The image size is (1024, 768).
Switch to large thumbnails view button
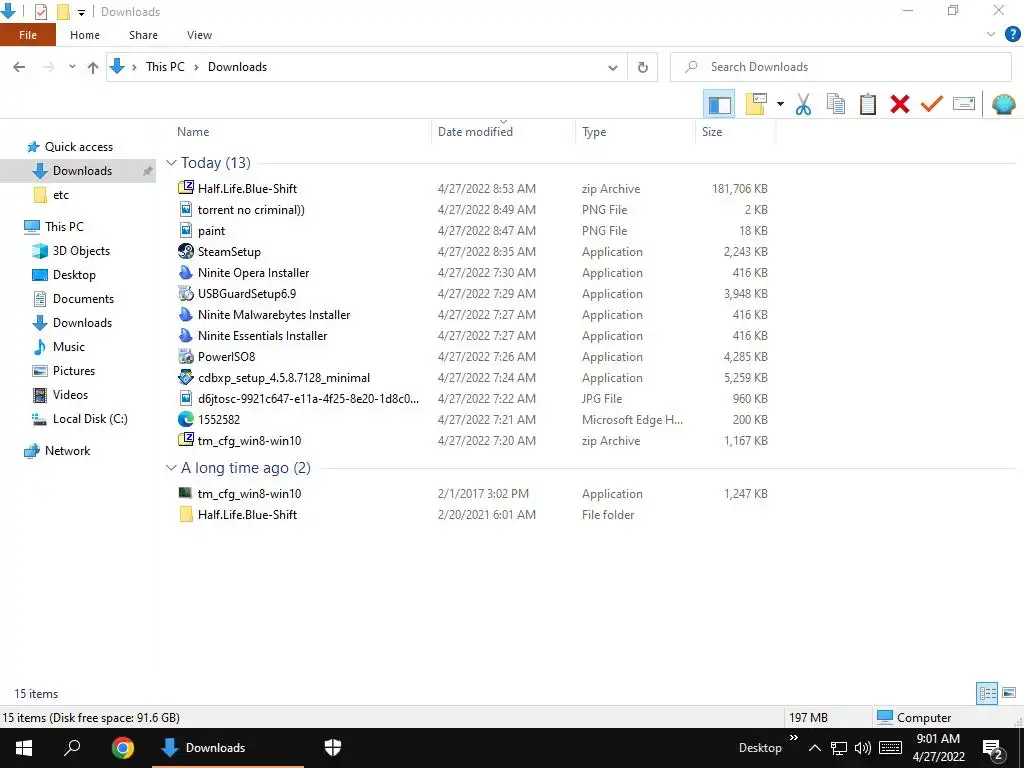pyautogui.click(x=1009, y=693)
